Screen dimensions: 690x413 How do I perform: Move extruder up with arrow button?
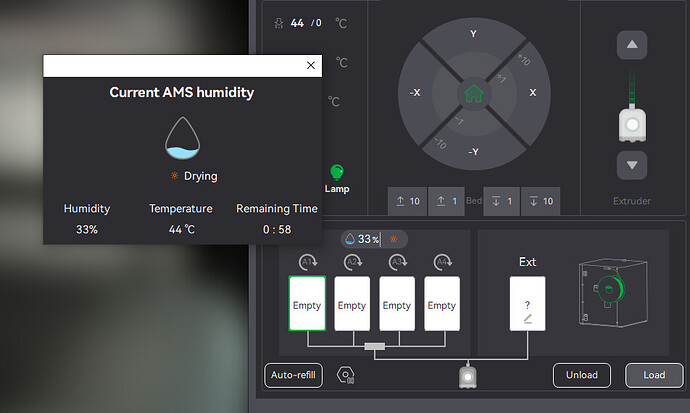point(632,45)
